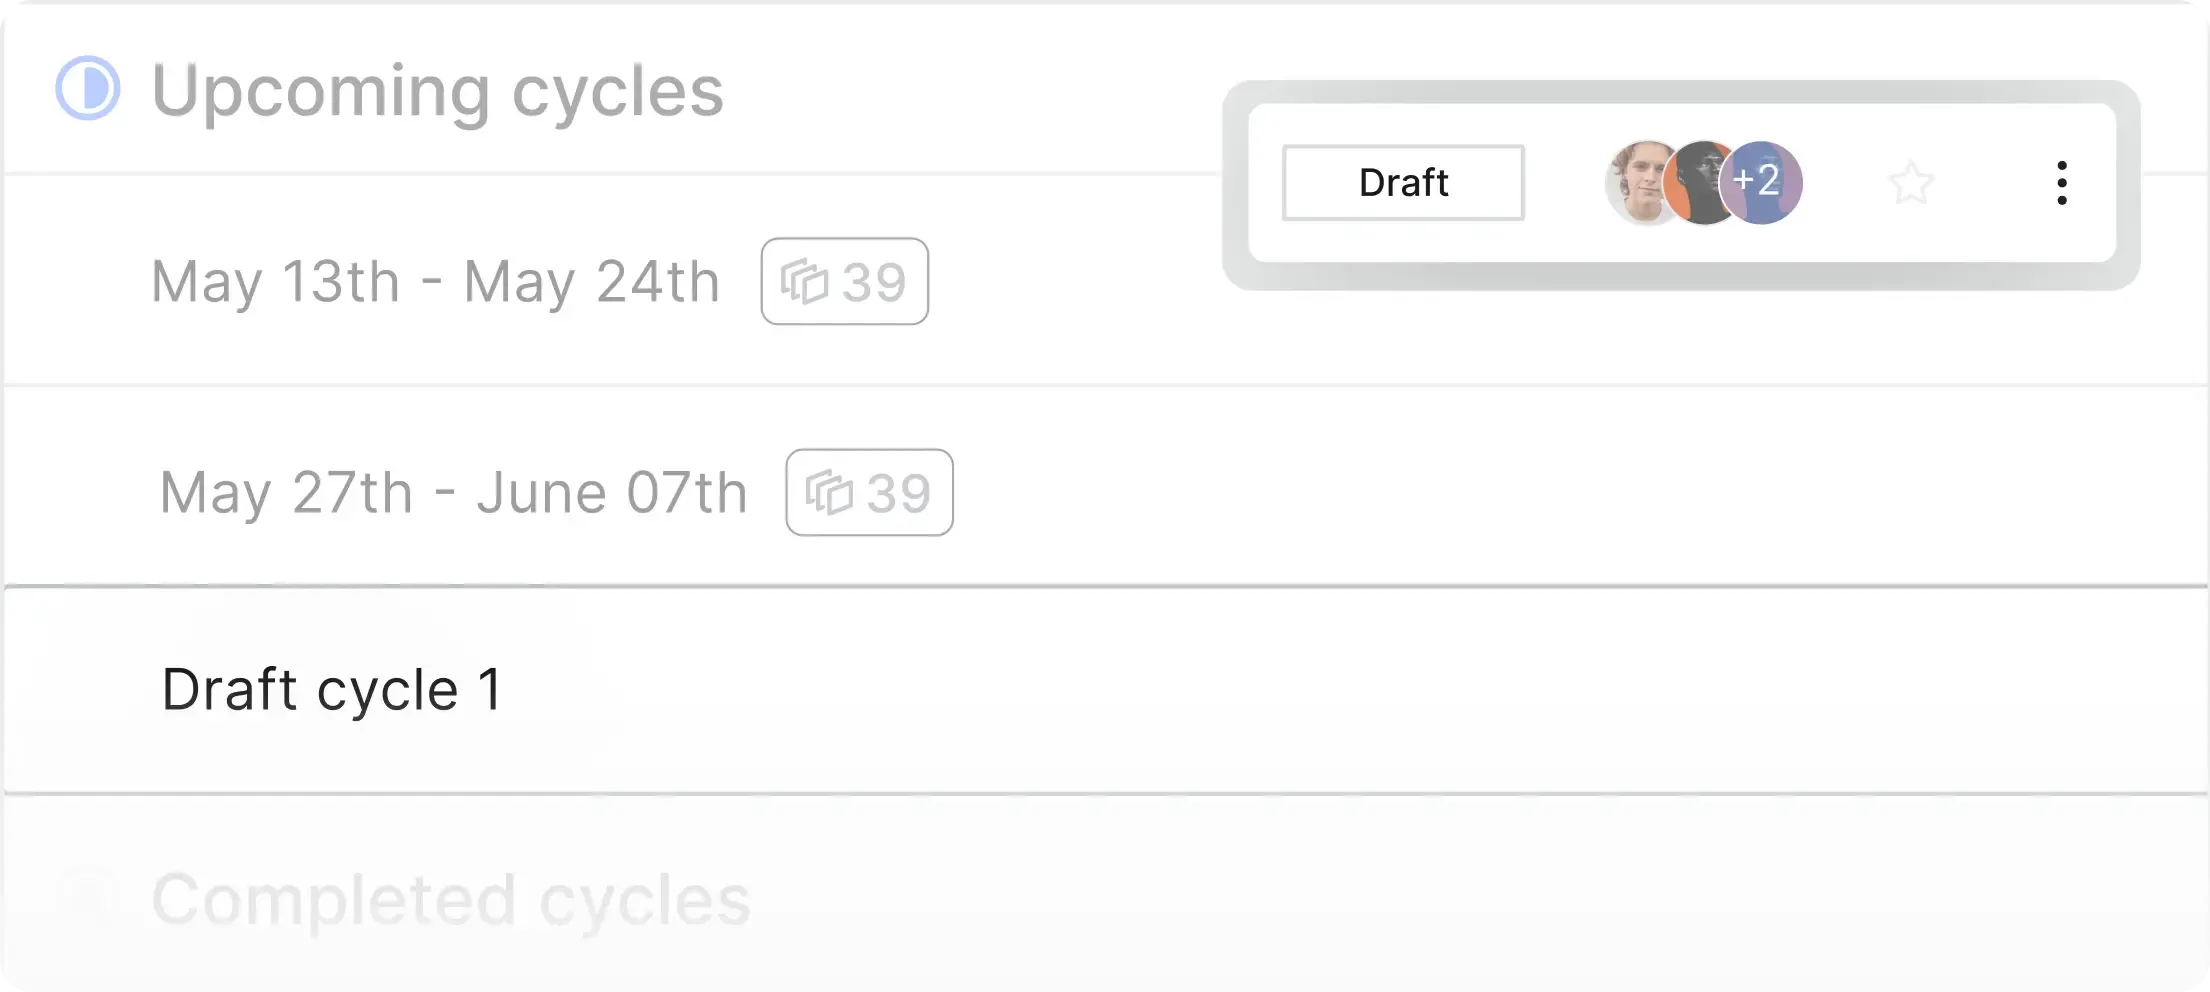Click the issue count badge on May 27th cycle
The image size is (2210, 992).
coord(868,492)
